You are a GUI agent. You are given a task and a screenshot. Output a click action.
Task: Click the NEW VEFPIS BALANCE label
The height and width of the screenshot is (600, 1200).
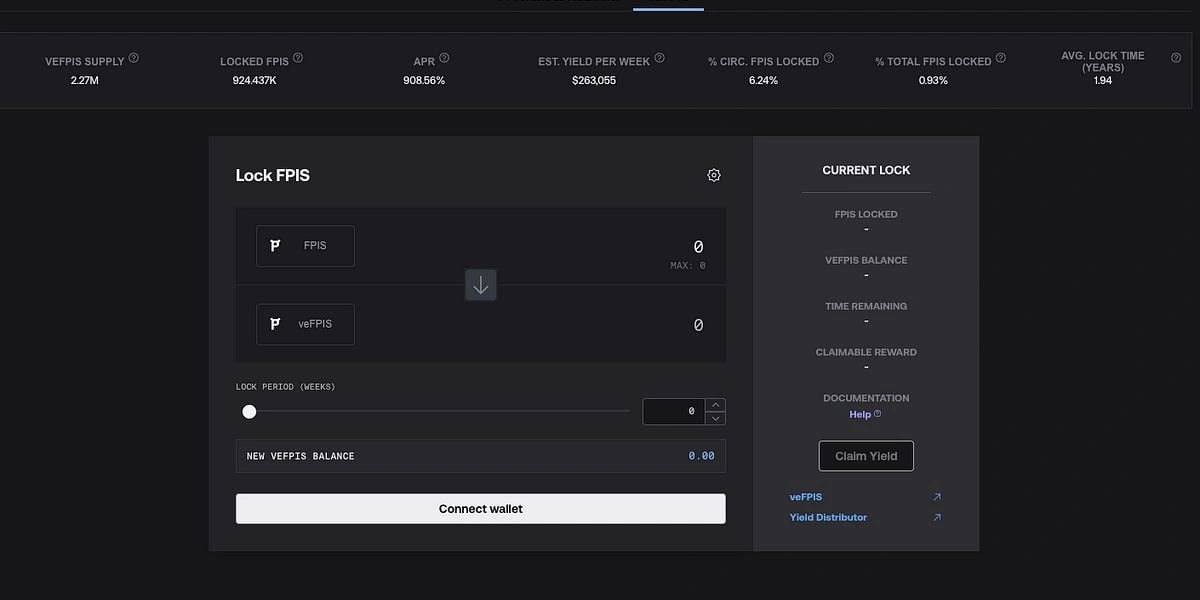point(301,456)
